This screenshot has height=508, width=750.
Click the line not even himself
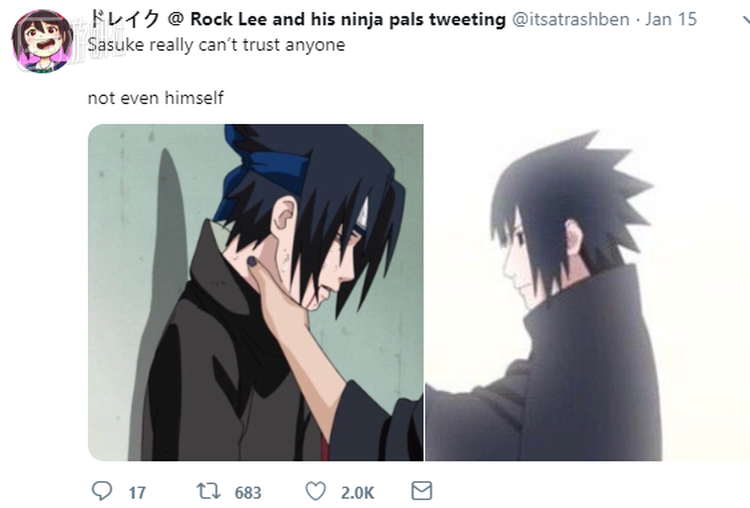[155, 98]
